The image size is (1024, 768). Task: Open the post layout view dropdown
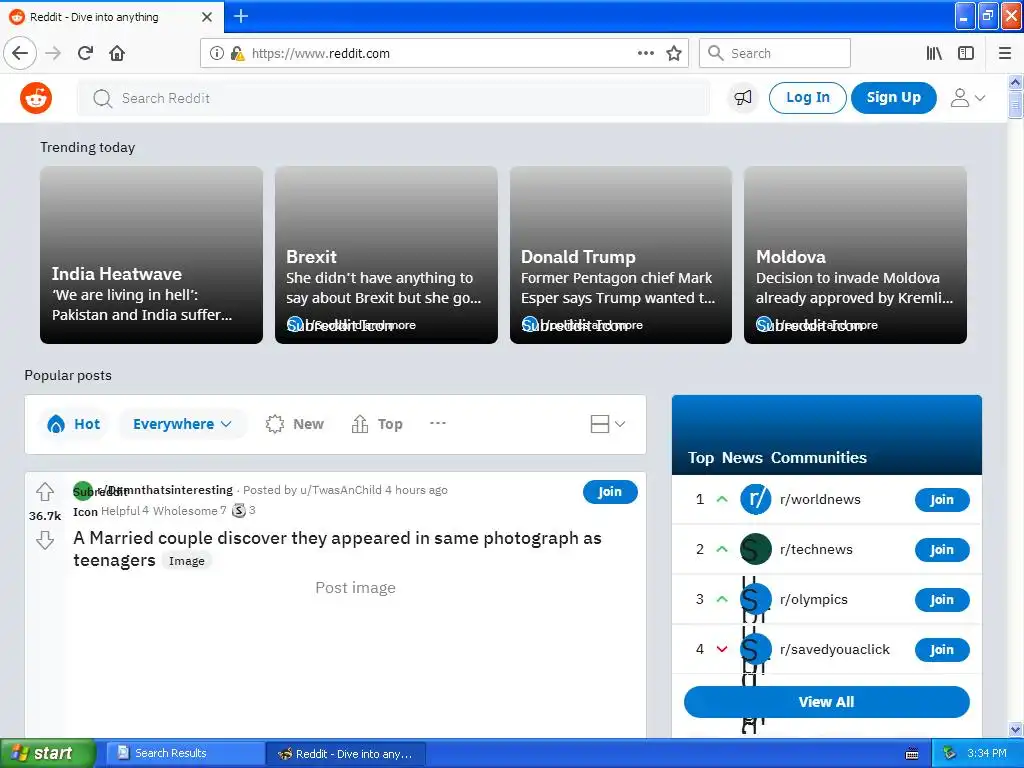point(608,424)
